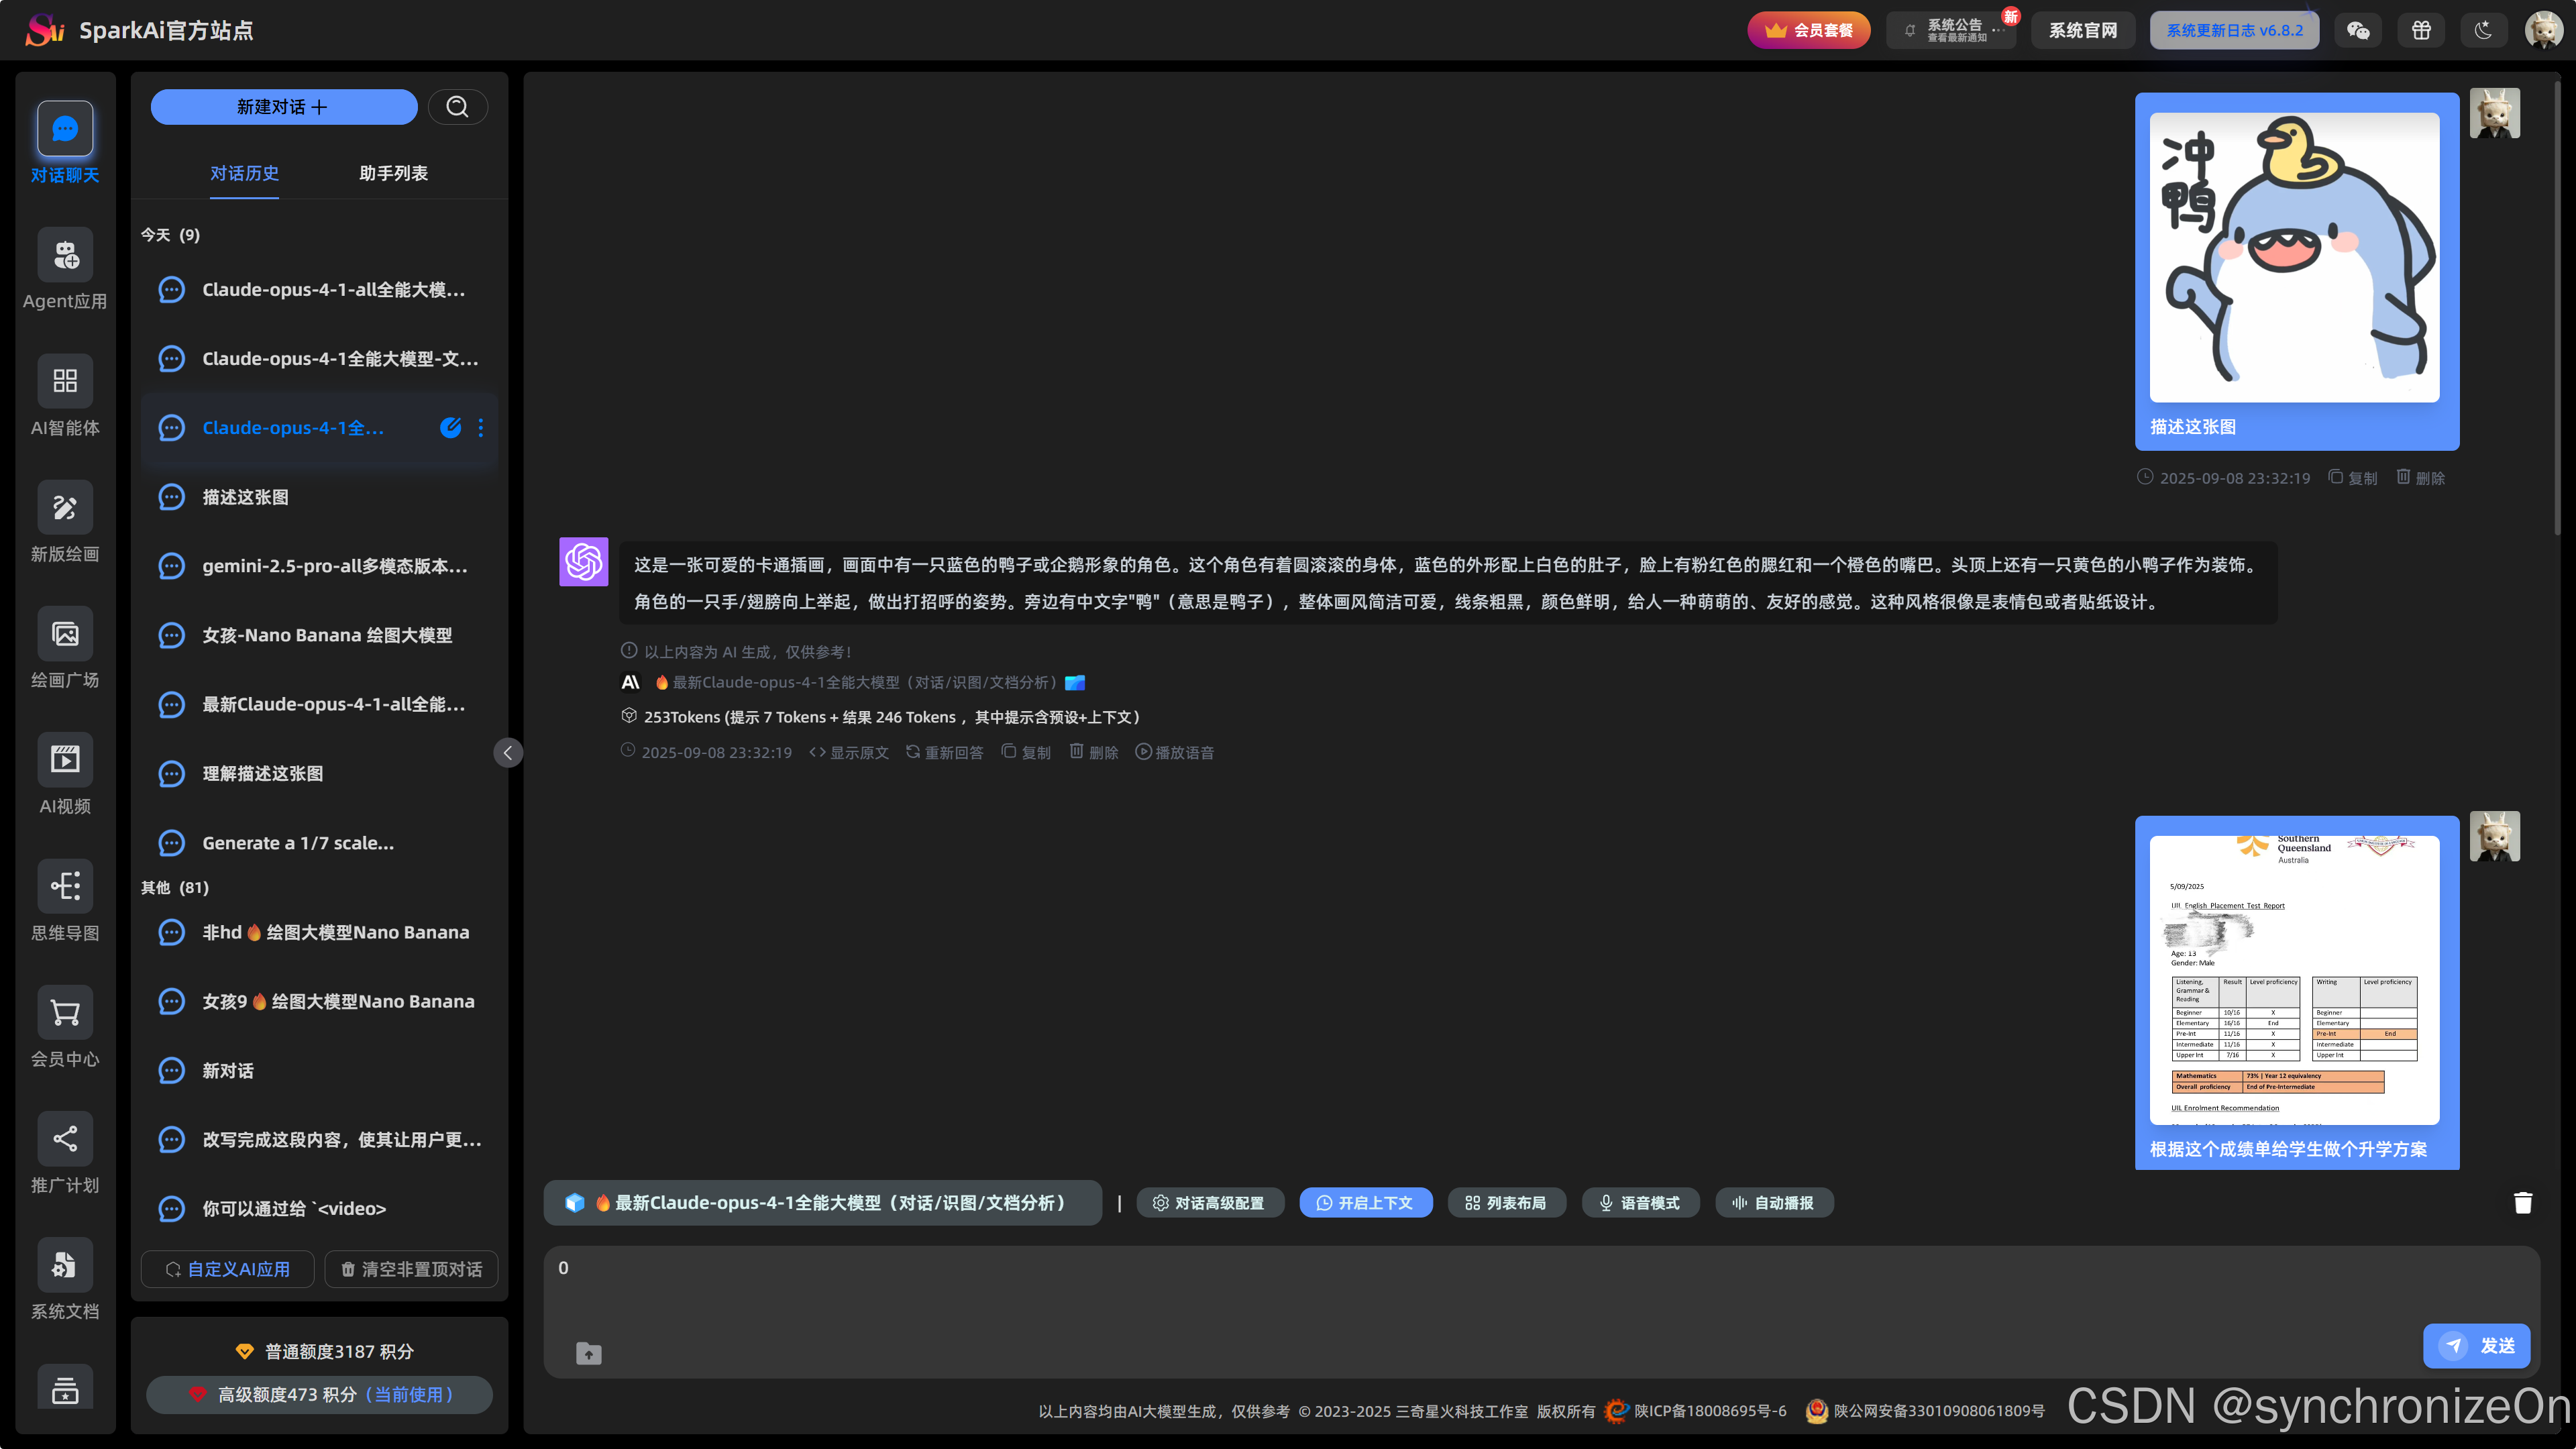Screen dimensions: 2576x1449
Task: Click the 新建对话 new chat button
Action: (283, 107)
